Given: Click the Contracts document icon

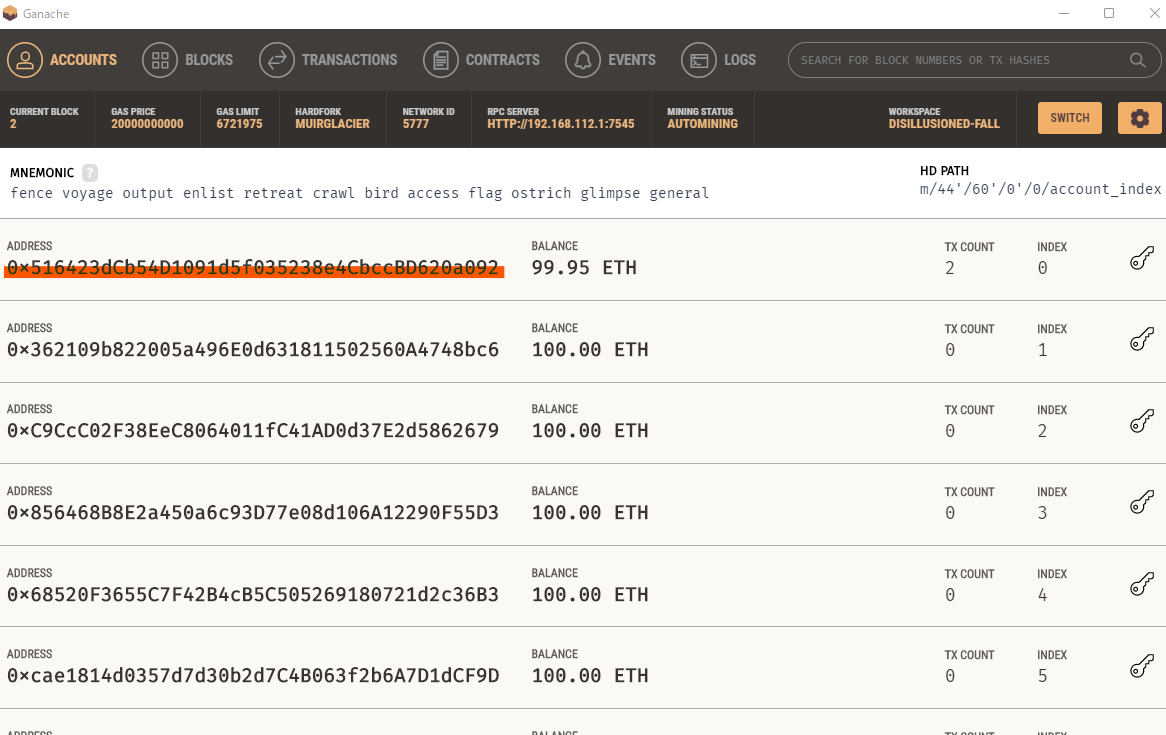Looking at the screenshot, I should [441, 60].
